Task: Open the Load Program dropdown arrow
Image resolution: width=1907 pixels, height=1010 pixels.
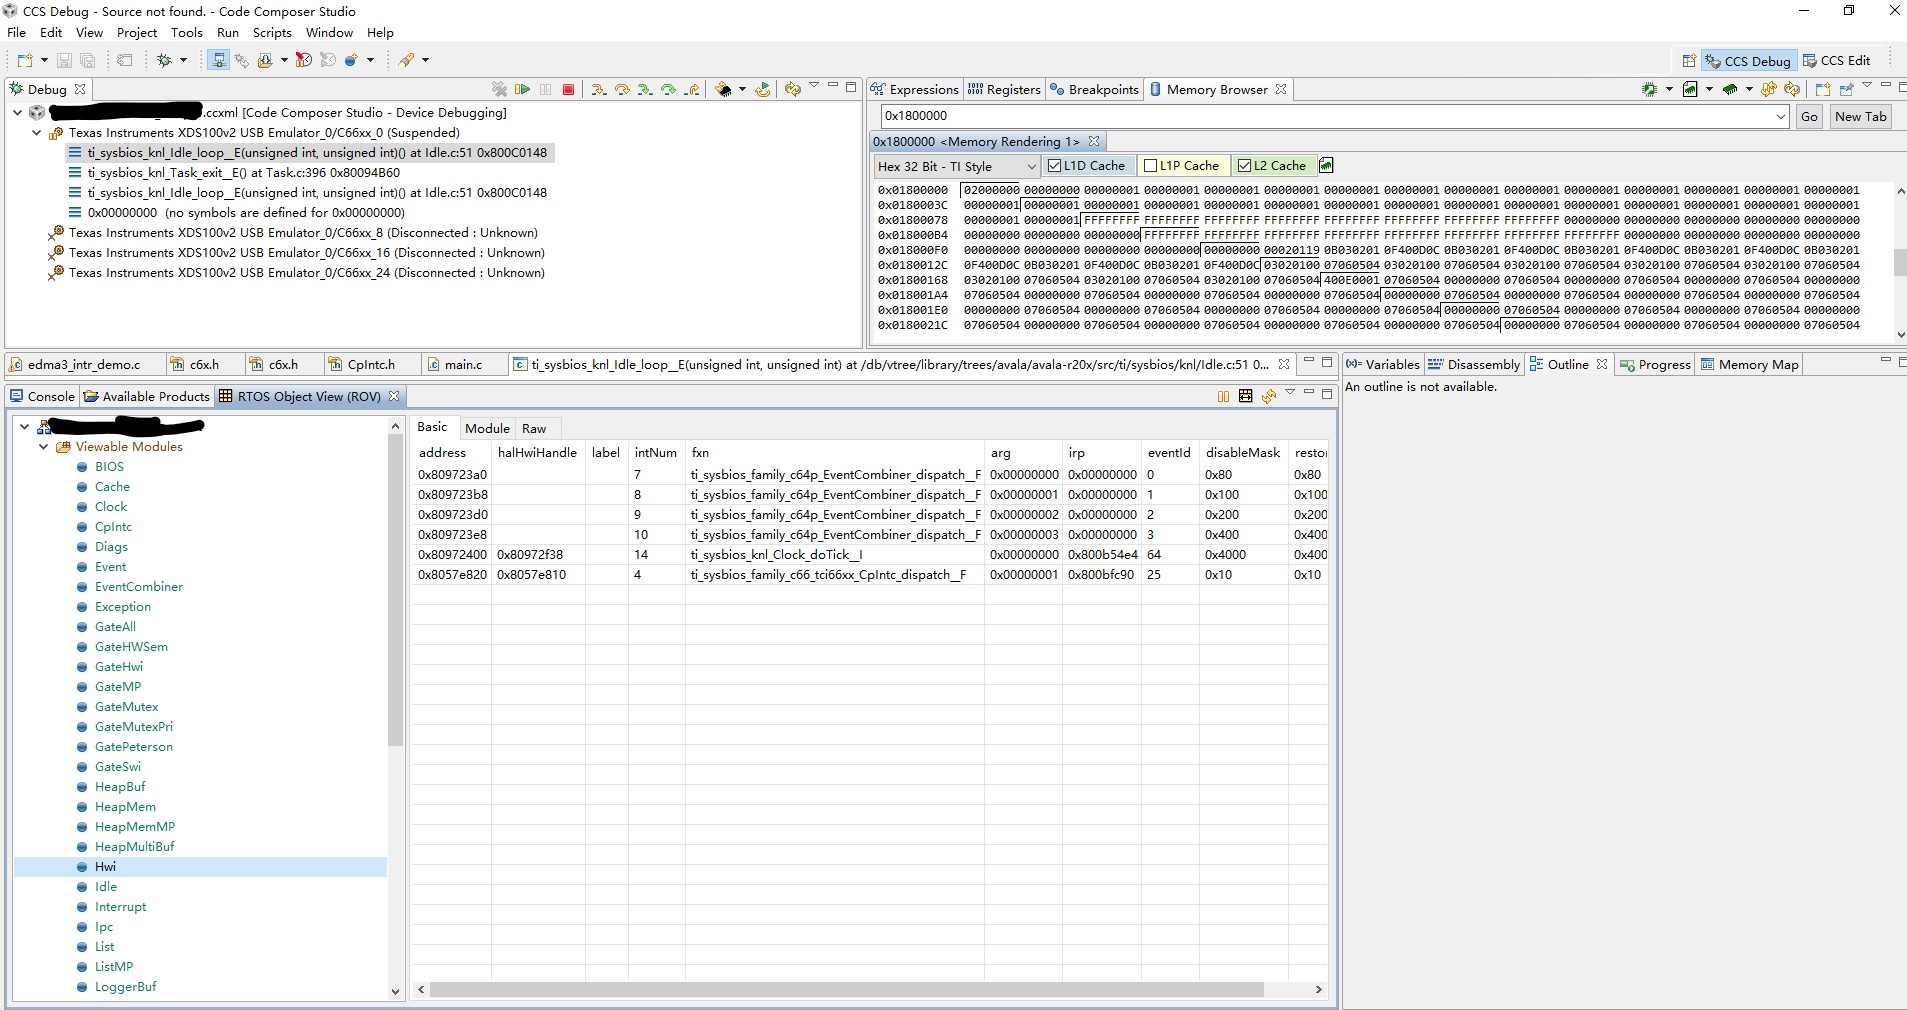Action: tap(284, 60)
